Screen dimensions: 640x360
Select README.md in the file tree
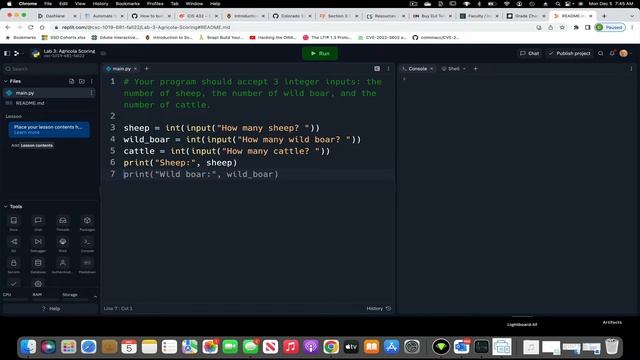tap(30, 103)
